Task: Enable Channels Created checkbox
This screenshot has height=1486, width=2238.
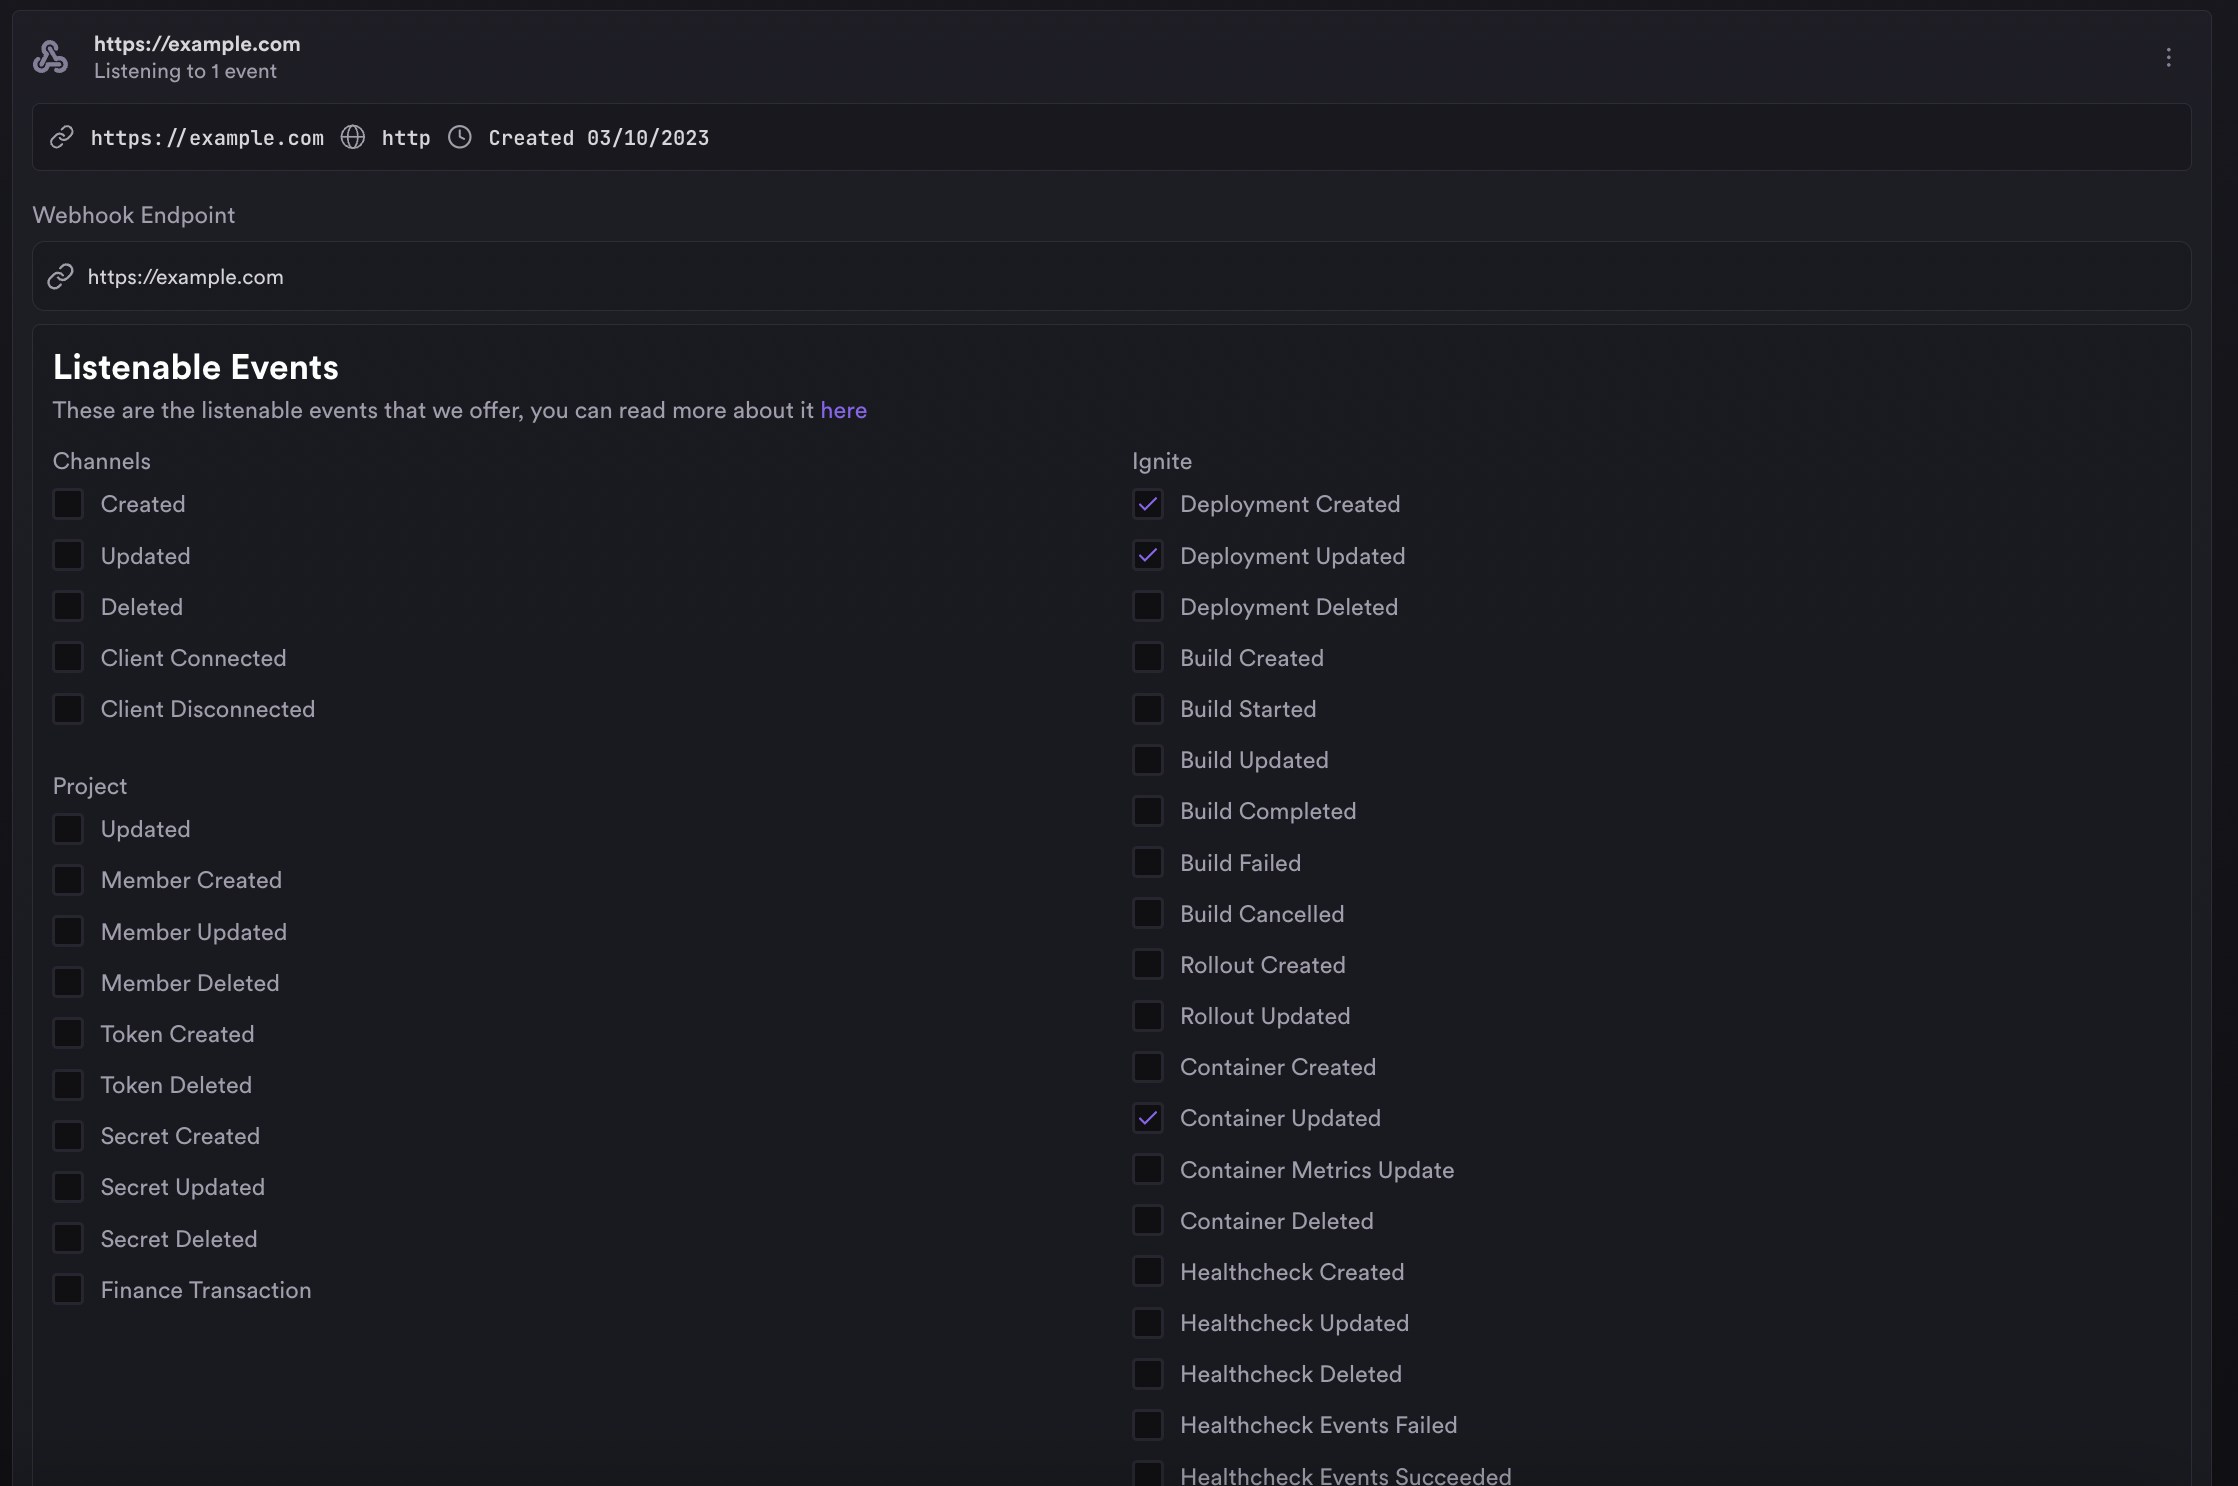Action: coord(68,504)
